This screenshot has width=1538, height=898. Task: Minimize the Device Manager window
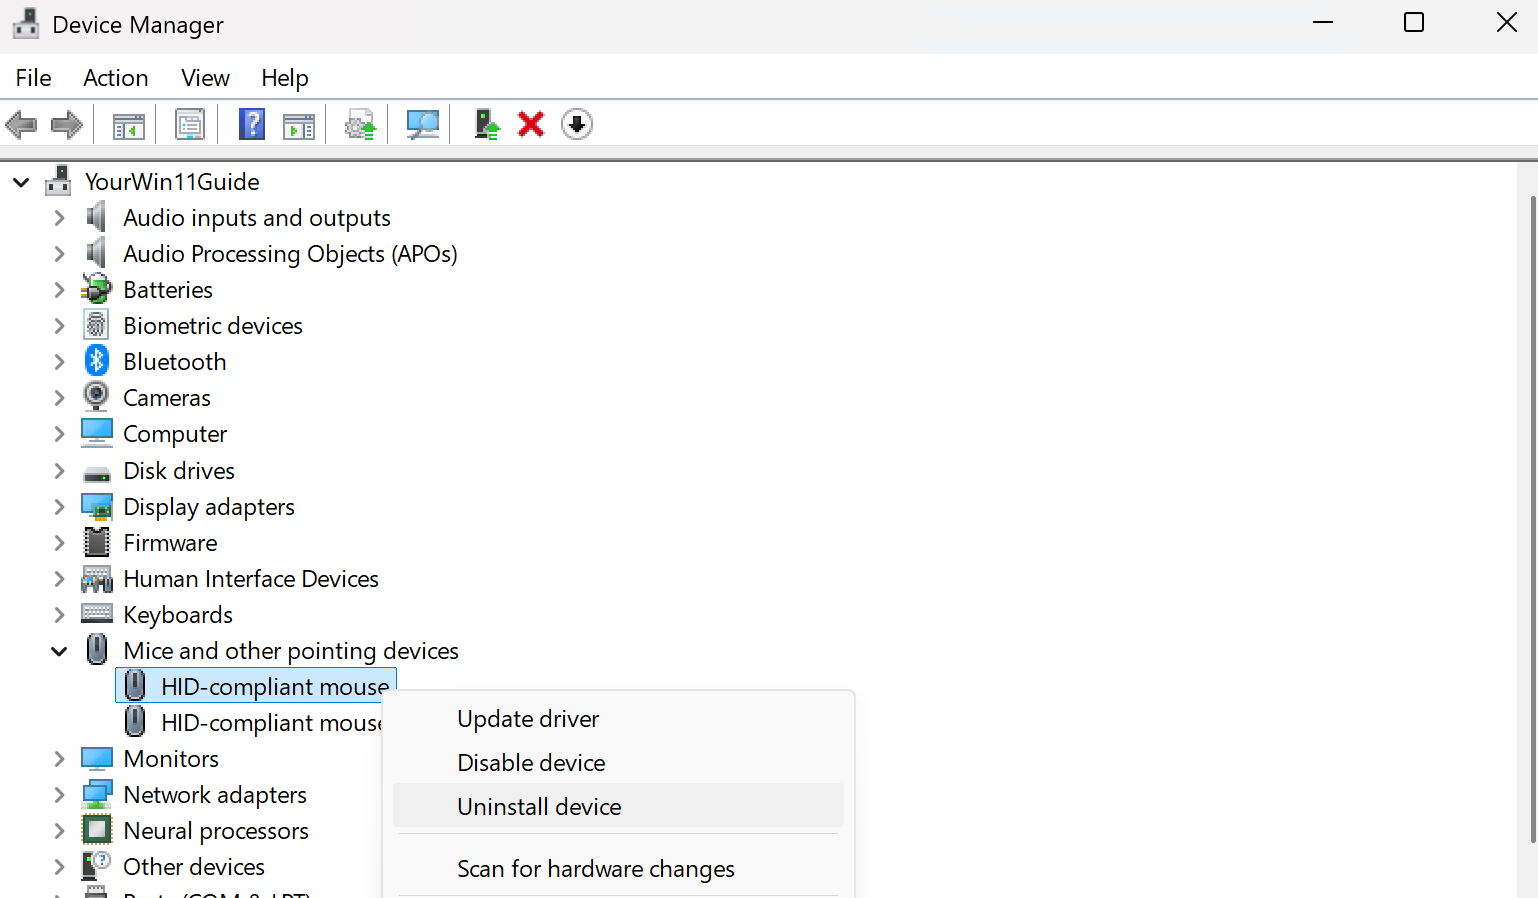coord(1323,22)
